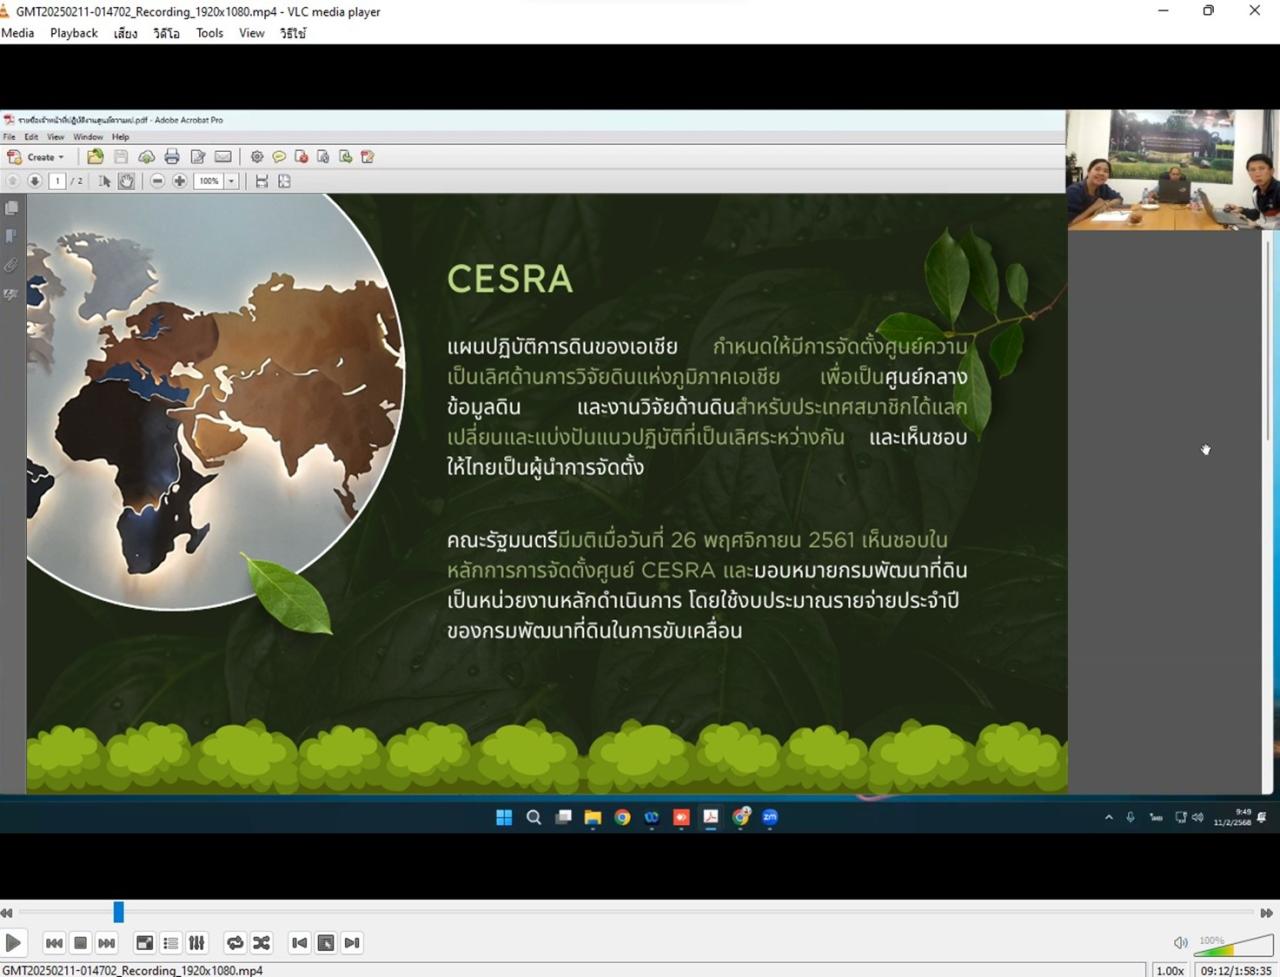Open the Edit menu in Acrobat
The image size is (1280, 977).
tap(30, 136)
